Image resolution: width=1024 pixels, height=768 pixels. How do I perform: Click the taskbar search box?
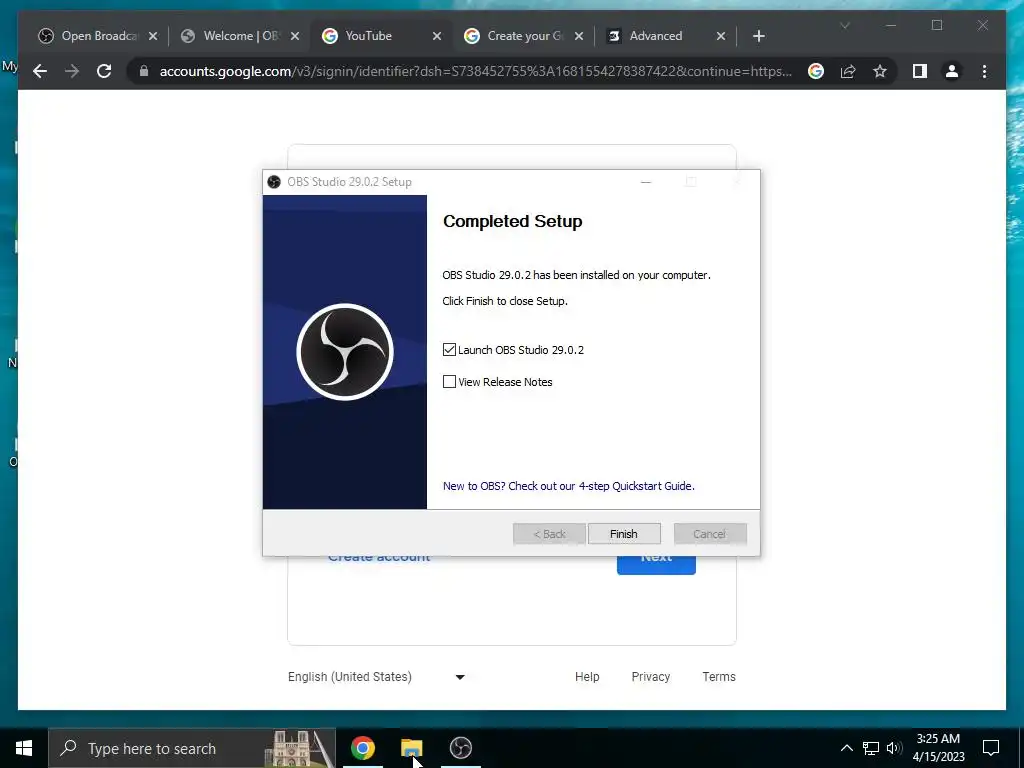click(x=192, y=748)
